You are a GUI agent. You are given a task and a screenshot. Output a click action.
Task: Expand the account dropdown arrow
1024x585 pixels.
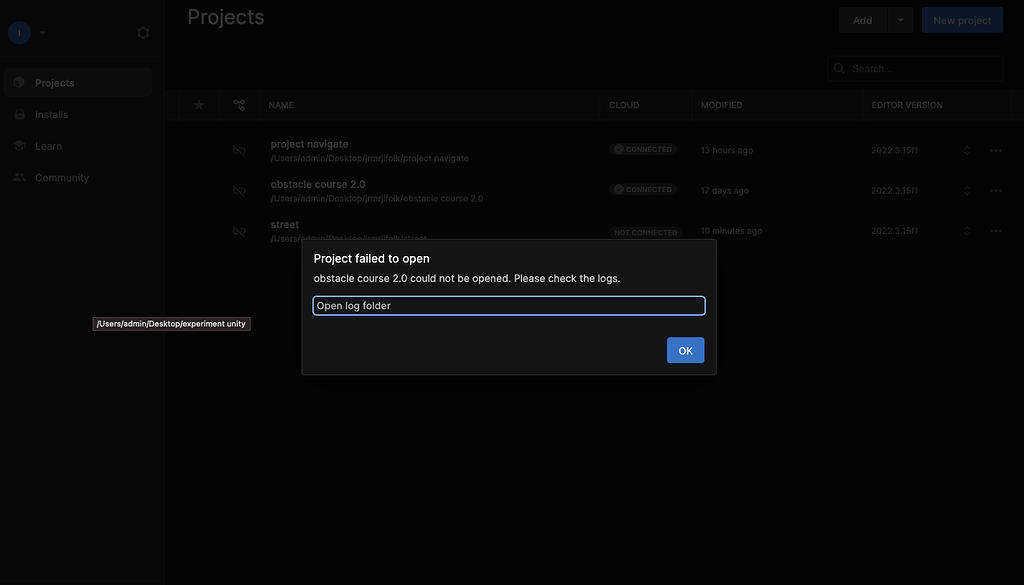[41, 31]
